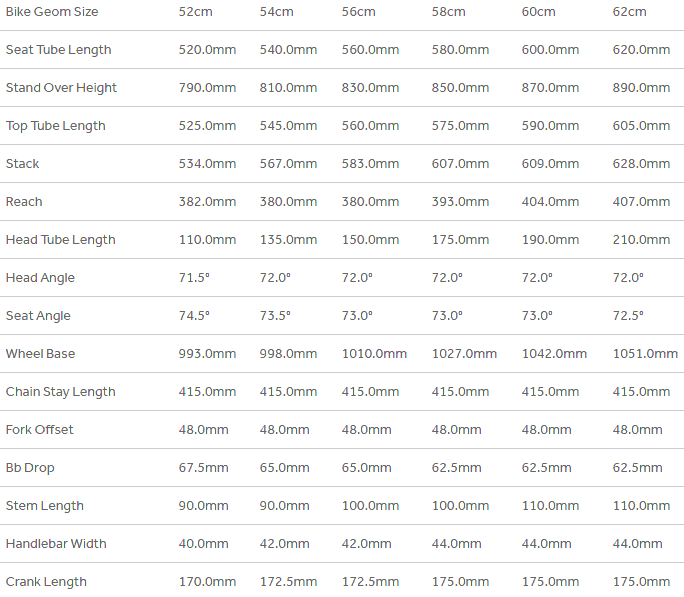Click the 71.5° head angle value

[194, 278]
